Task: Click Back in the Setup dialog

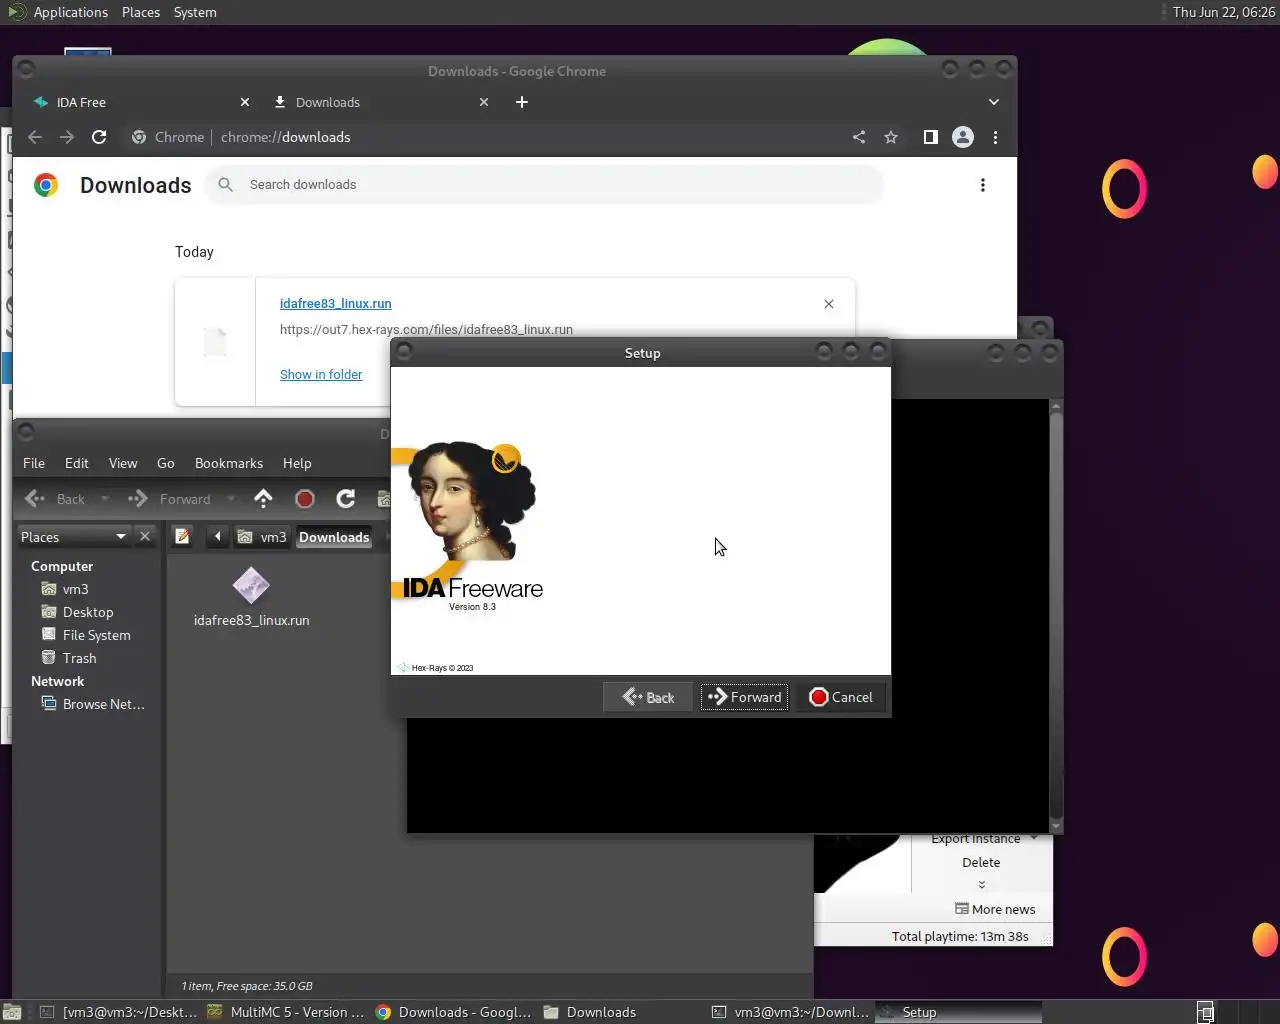Action: [648, 697]
